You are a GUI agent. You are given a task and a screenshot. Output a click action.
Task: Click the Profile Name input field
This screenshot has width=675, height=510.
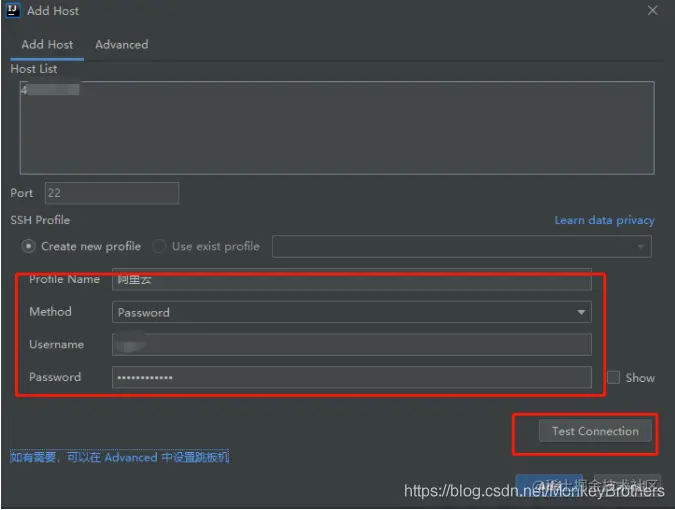tap(352, 279)
